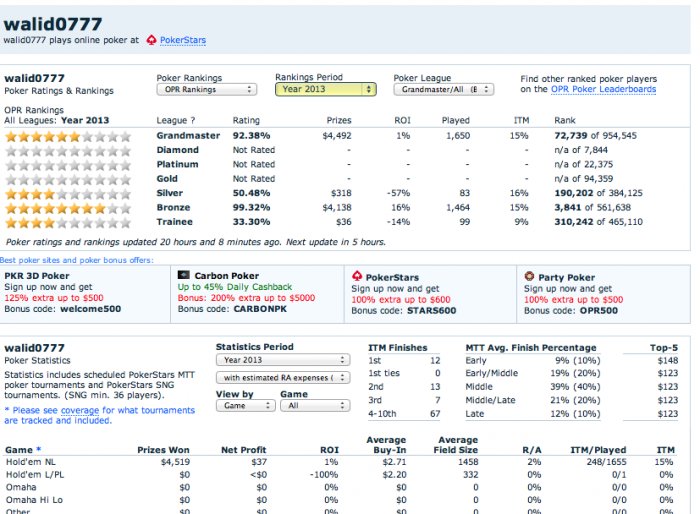
Task: Click the Hold'em NL game row
Action: point(341,462)
